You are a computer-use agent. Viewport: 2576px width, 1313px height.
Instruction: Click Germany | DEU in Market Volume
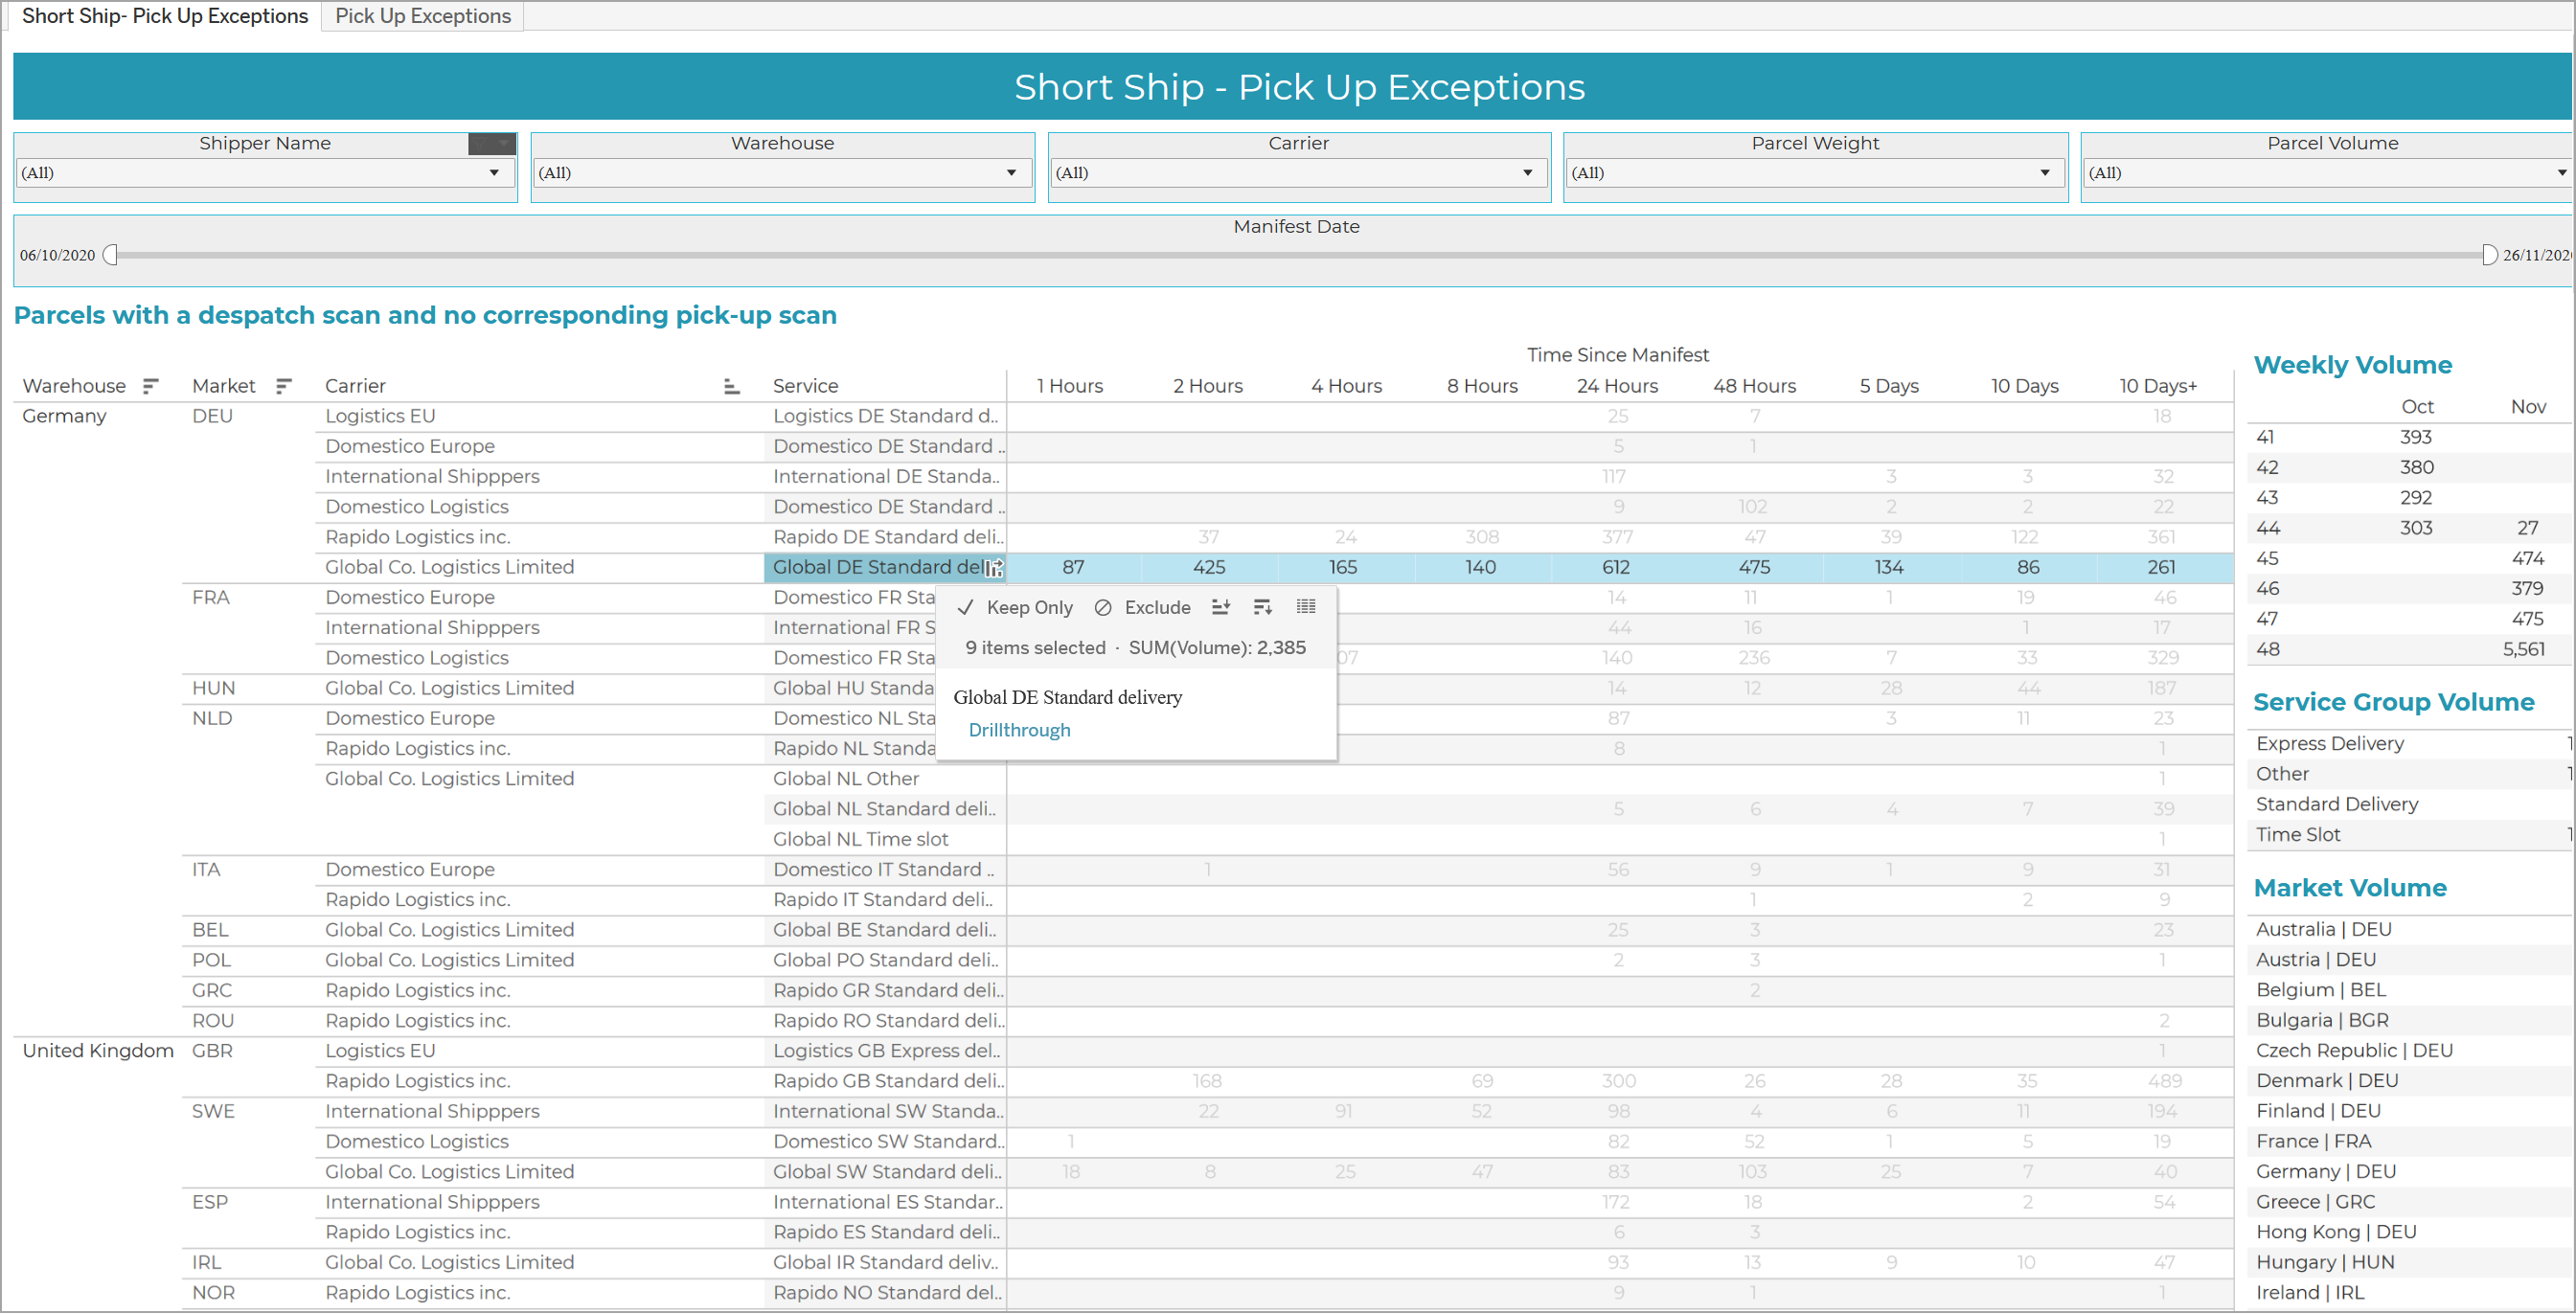click(x=2325, y=1171)
